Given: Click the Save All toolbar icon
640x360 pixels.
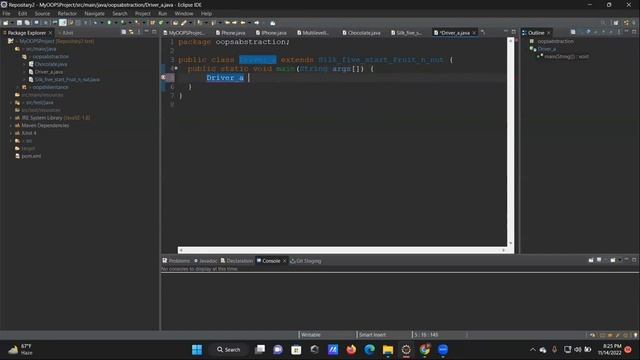Looking at the screenshot, I should [x=27, y=23].
